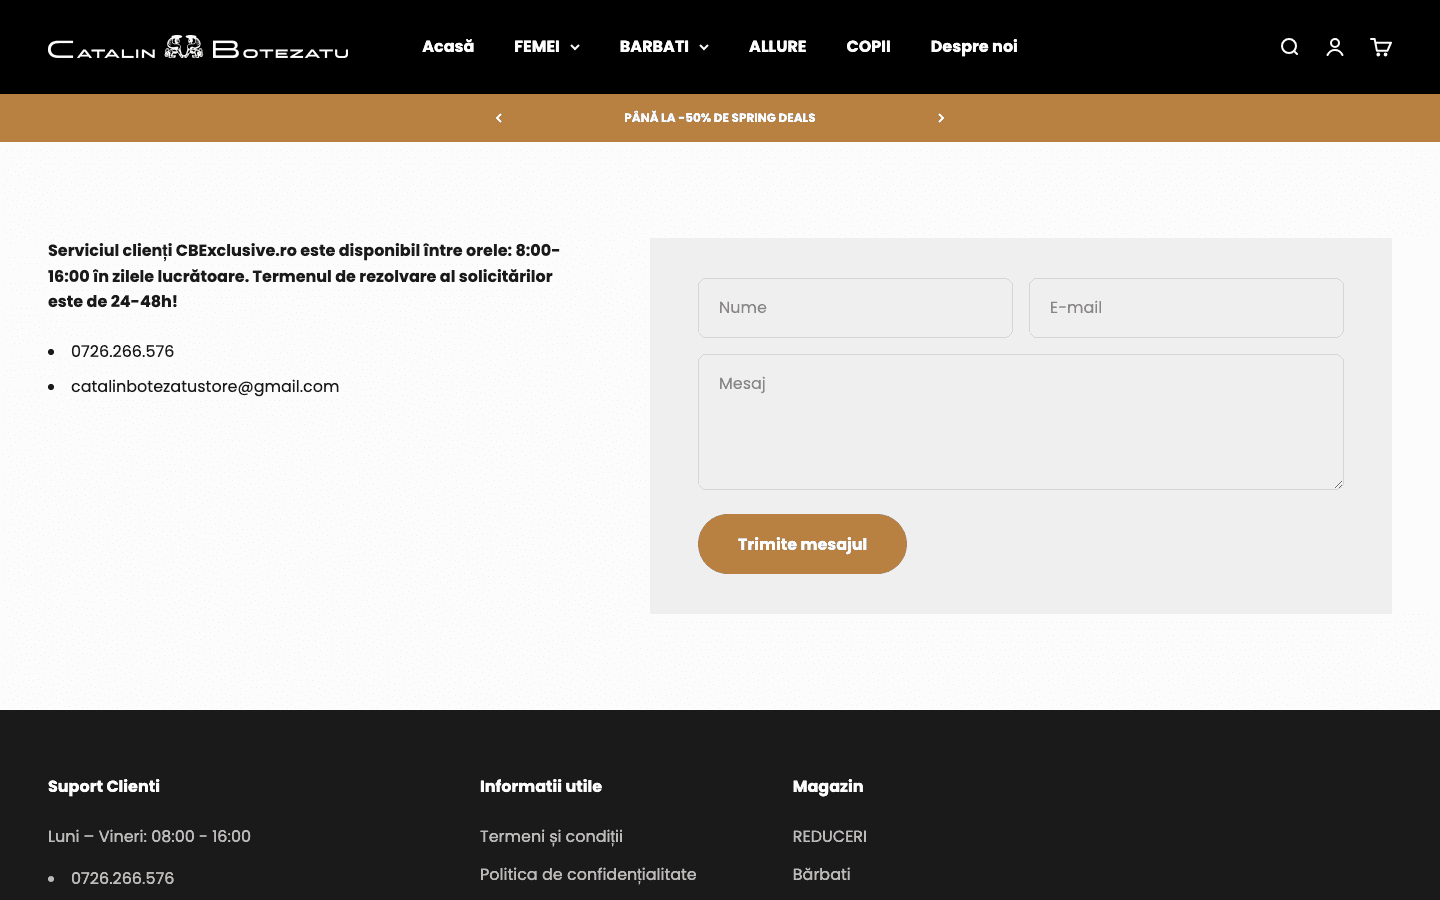Image resolution: width=1440 pixels, height=900 pixels.
Task: Expand the FEMEI dropdown menu
Action: pyautogui.click(x=547, y=47)
